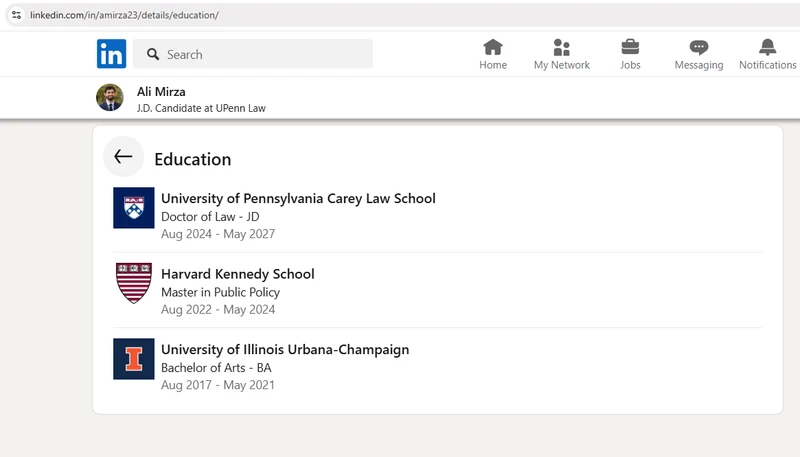Open University of Pennsylvania Carey Law School link

click(x=298, y=198)
